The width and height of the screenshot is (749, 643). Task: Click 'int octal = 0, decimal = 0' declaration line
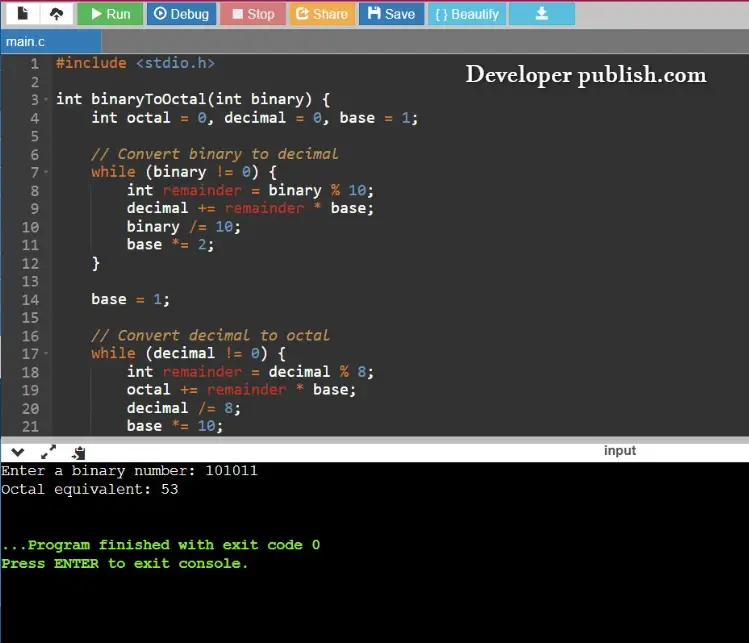[x=255, y=118]
